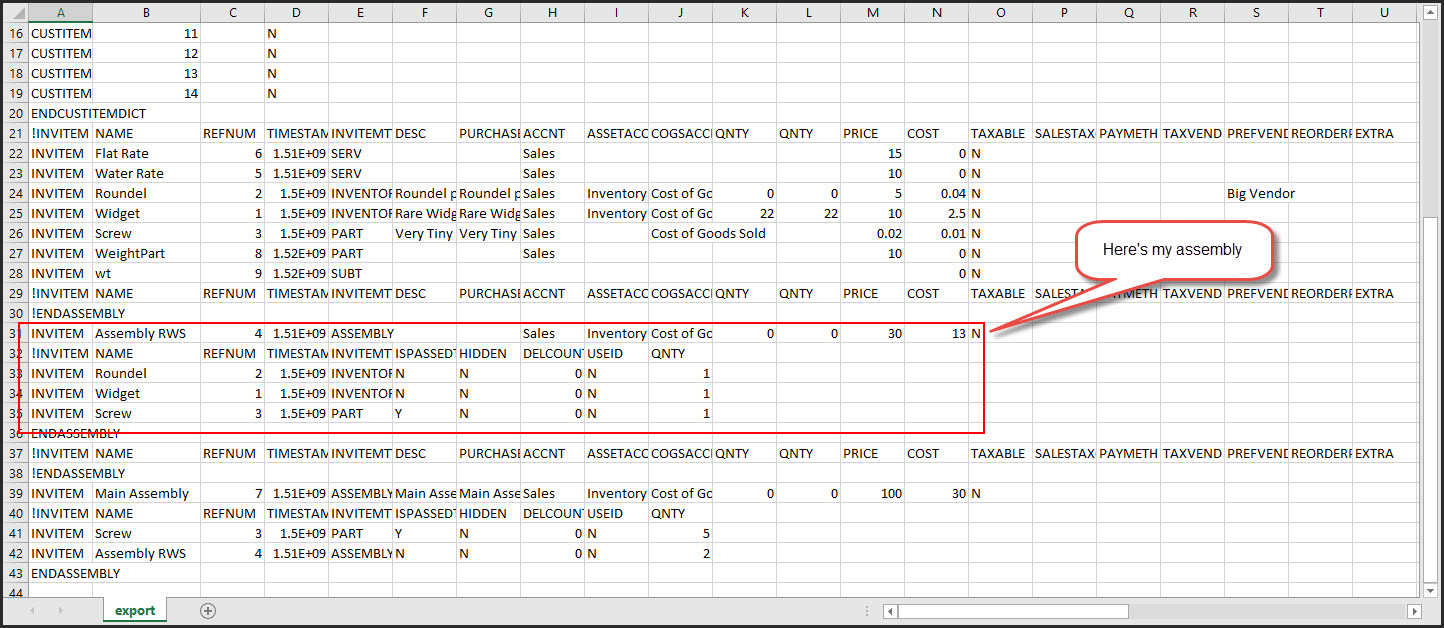Switch to the export sheet tab

[135, 610]
